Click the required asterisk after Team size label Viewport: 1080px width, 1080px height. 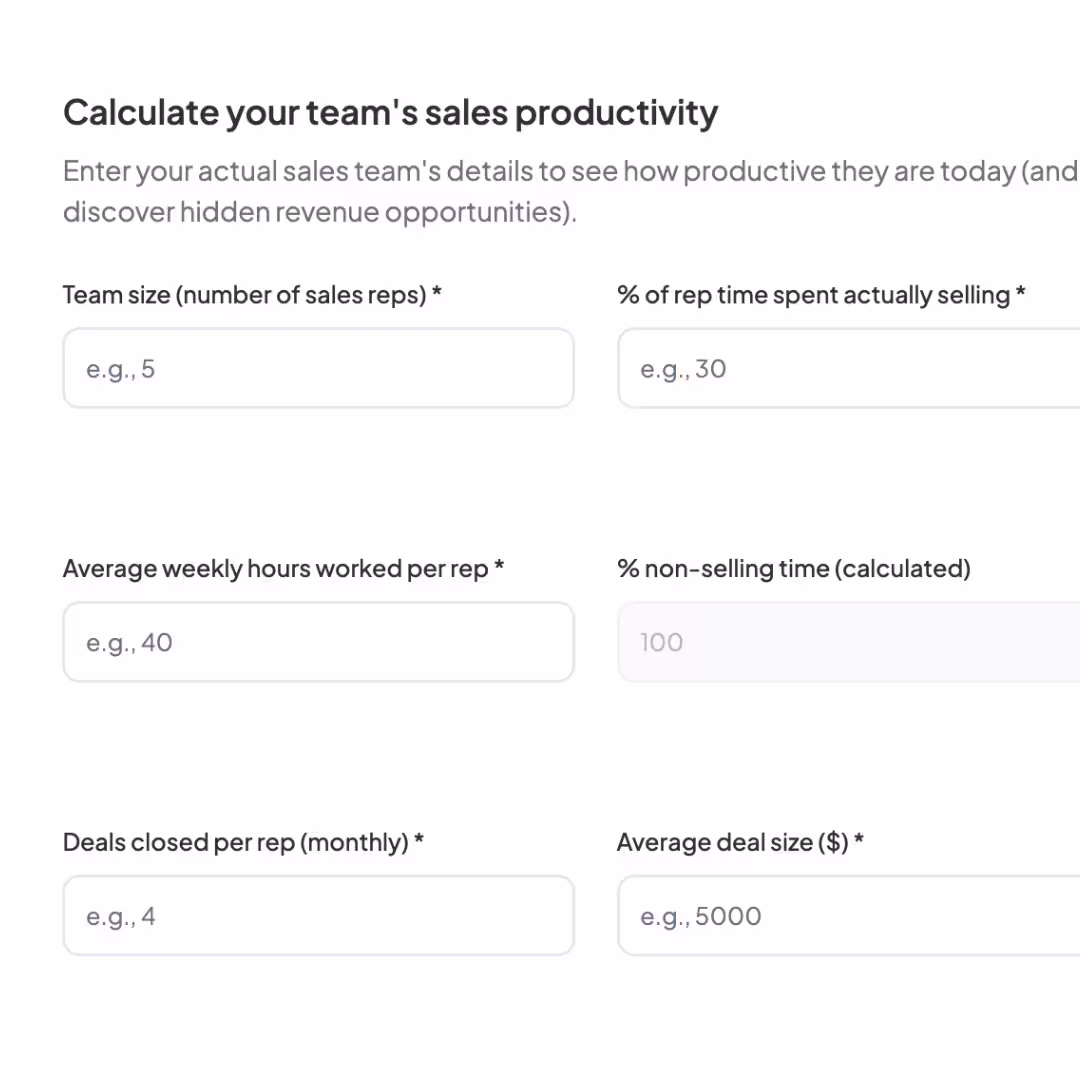[437, 293]
